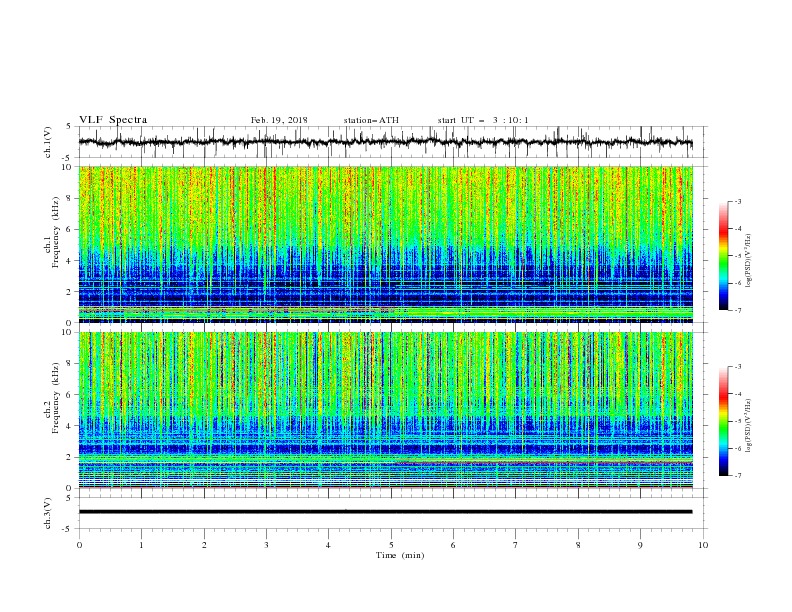Click time axis tick label "7"

pyautogui.click(x=516, y=545)
